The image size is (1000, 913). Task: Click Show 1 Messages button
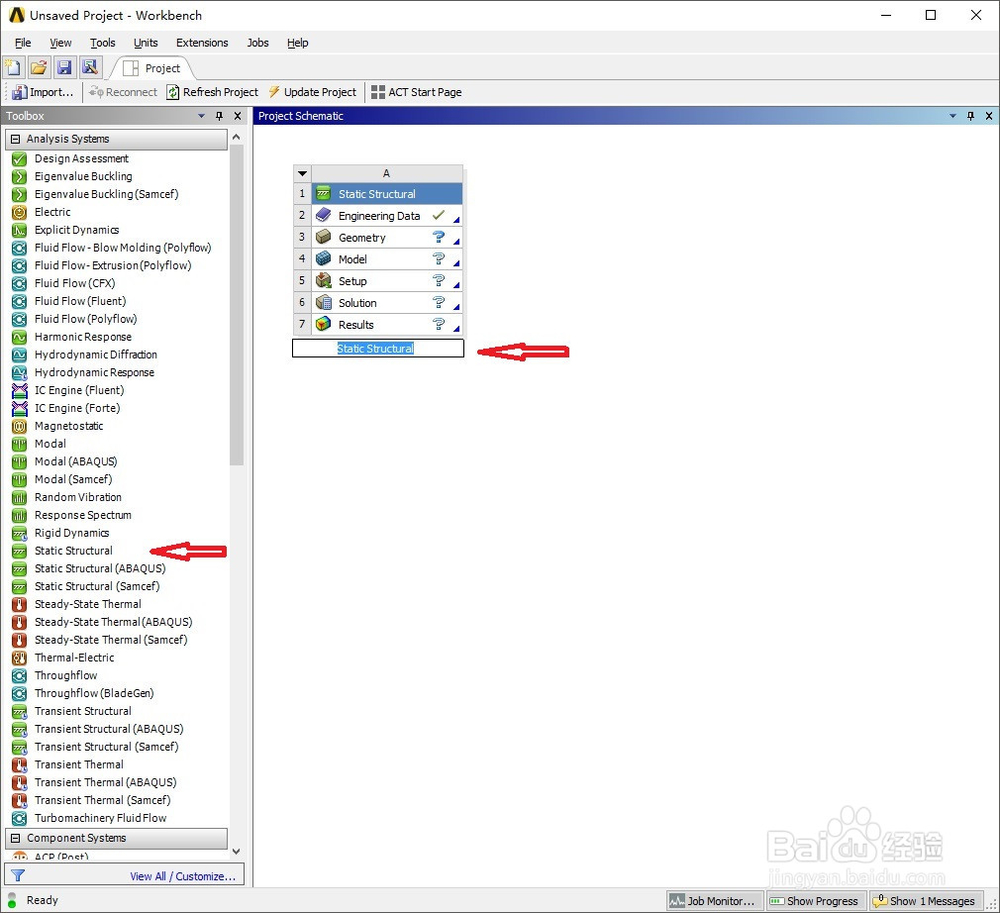[925, 901]
